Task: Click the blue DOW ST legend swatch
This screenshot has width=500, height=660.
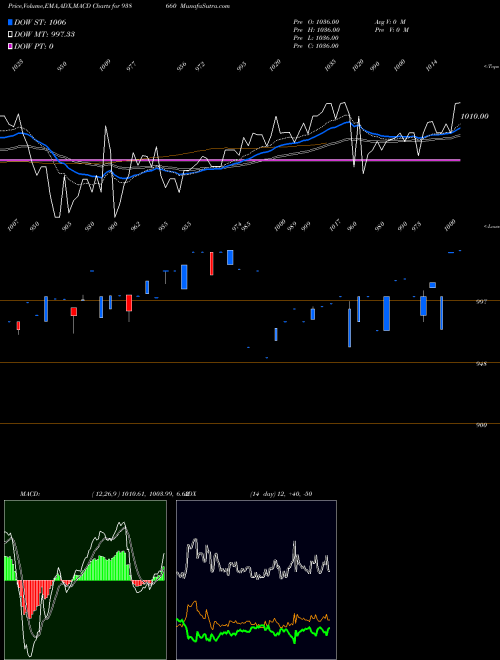Action: click(11, 22)
